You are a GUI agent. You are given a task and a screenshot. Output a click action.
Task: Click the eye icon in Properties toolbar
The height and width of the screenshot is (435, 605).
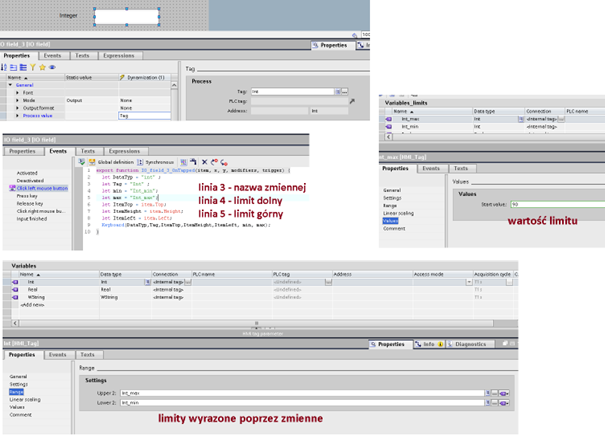52,67
